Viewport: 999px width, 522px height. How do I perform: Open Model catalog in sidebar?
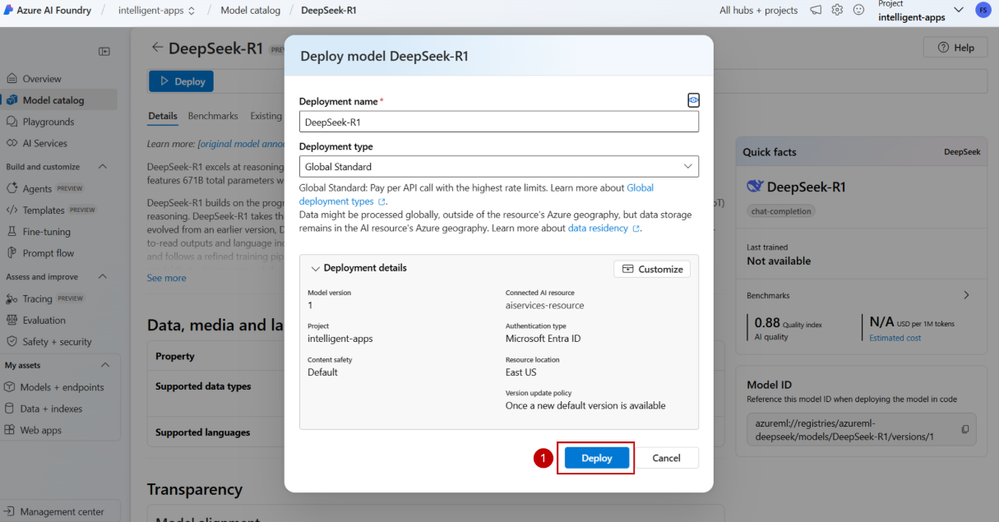59,100
